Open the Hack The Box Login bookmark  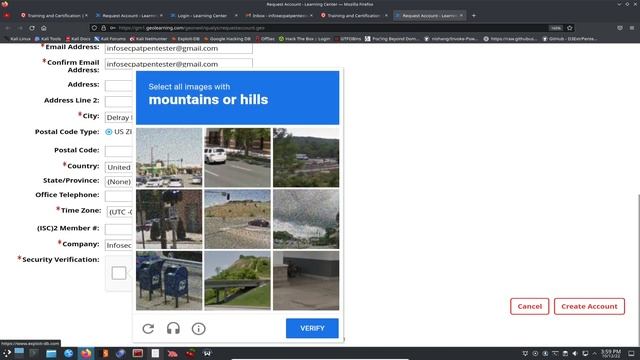coord(304,39)
